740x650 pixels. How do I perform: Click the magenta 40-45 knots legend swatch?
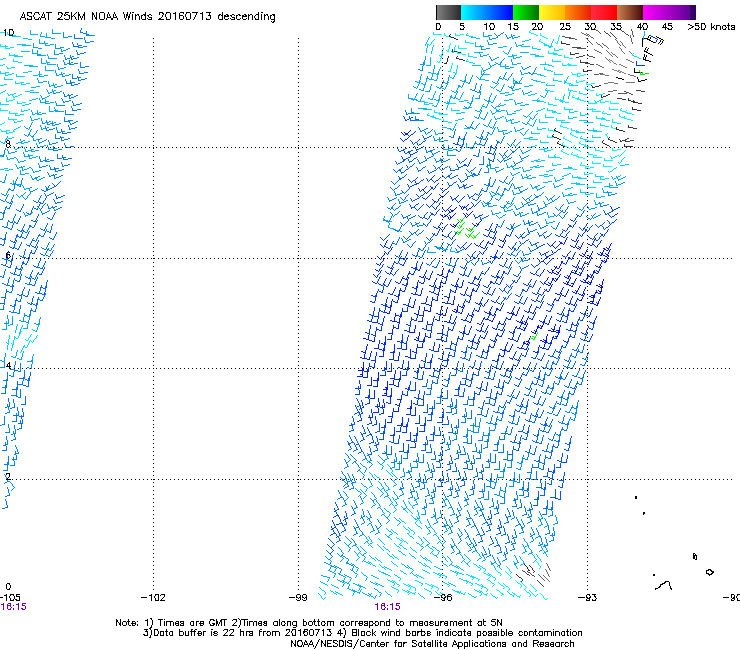click(x=656, y=12)
